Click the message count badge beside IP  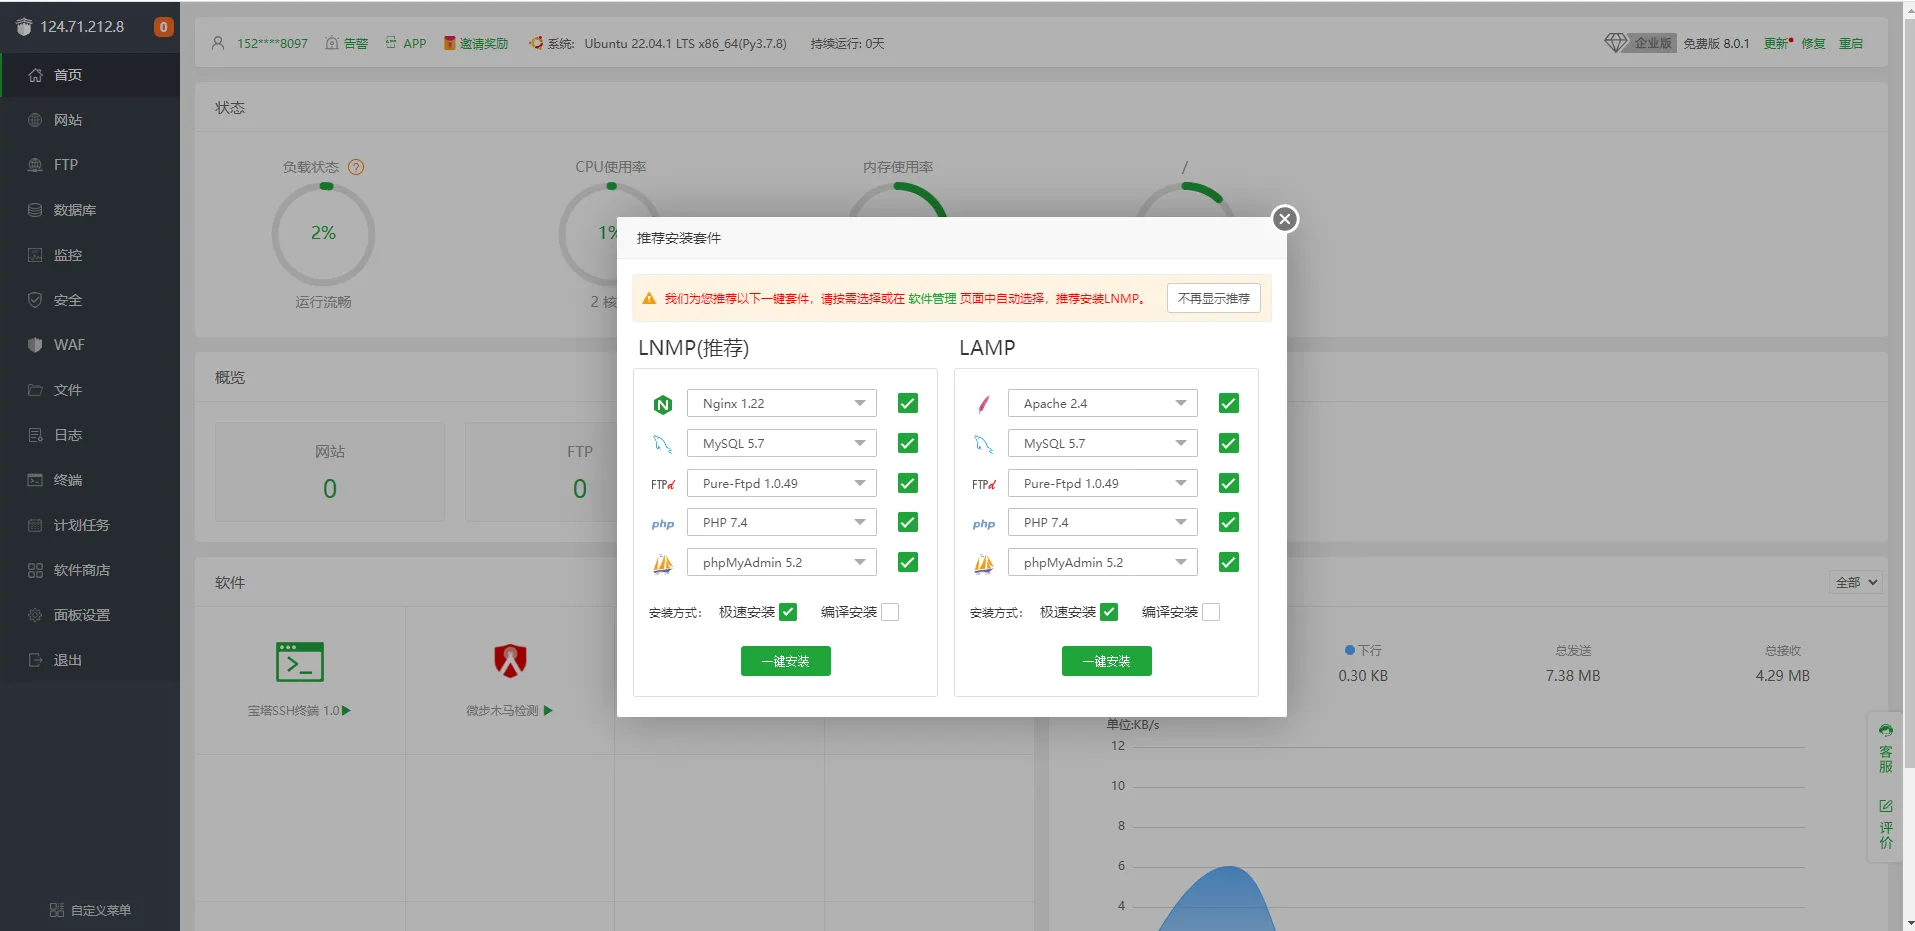tap(164, 27)
